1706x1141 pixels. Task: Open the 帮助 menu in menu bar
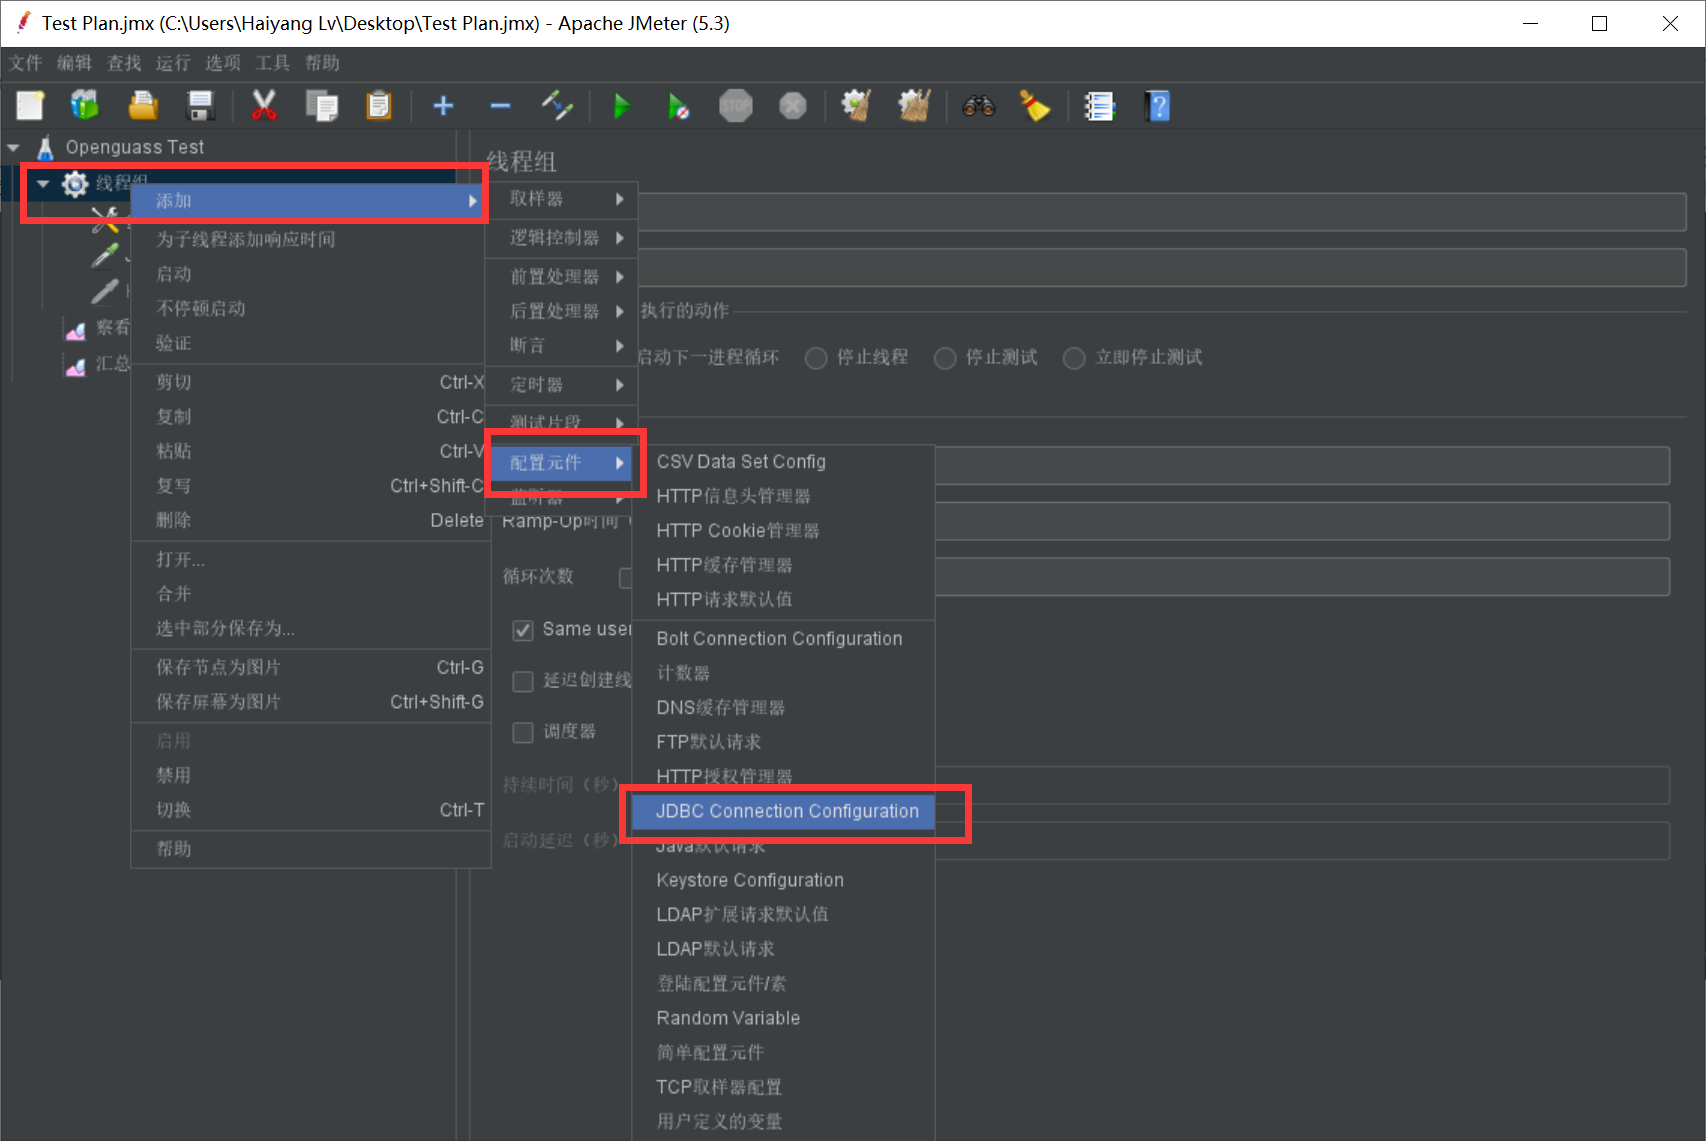pos(322,63)
